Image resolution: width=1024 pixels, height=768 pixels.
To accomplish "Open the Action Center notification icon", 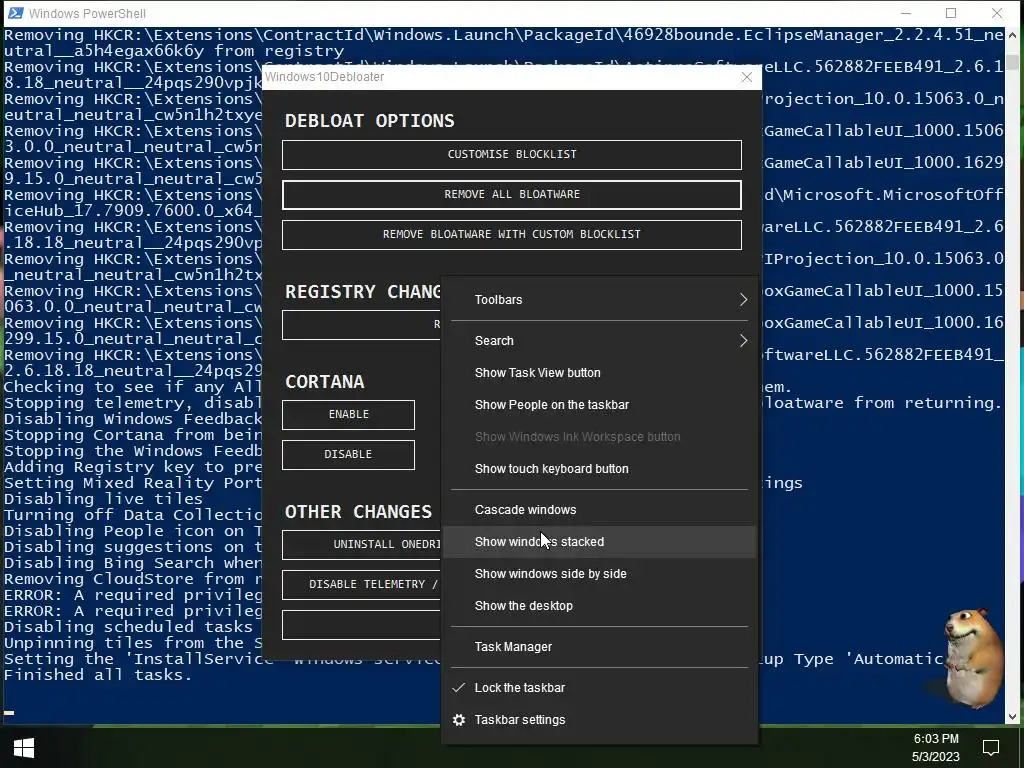I will (x=991, y=748).
